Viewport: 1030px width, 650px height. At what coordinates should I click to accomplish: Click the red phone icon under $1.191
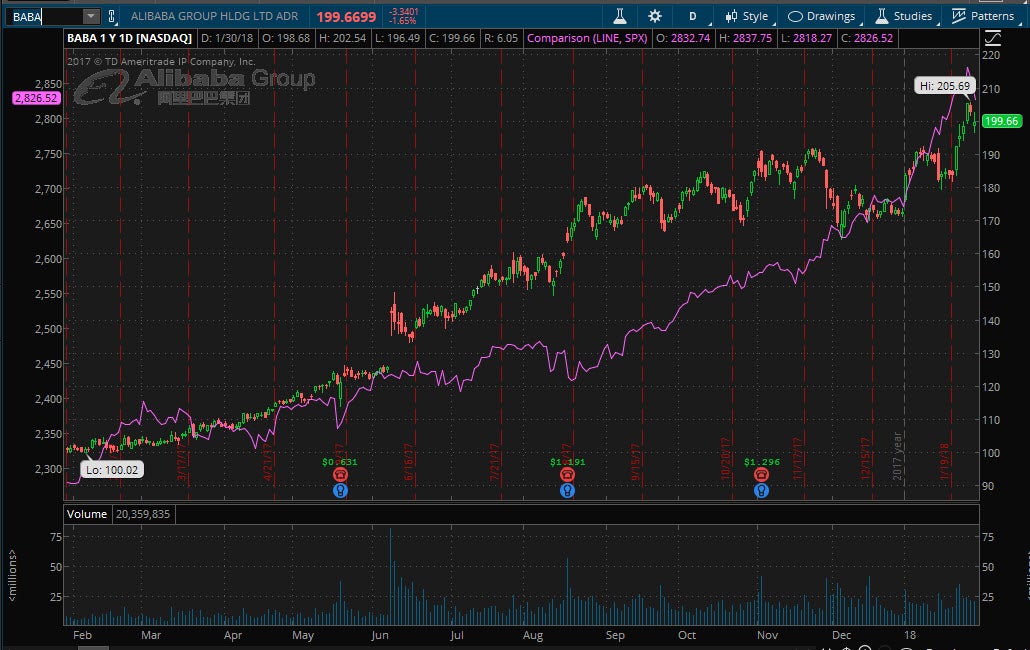coord(567,475)
